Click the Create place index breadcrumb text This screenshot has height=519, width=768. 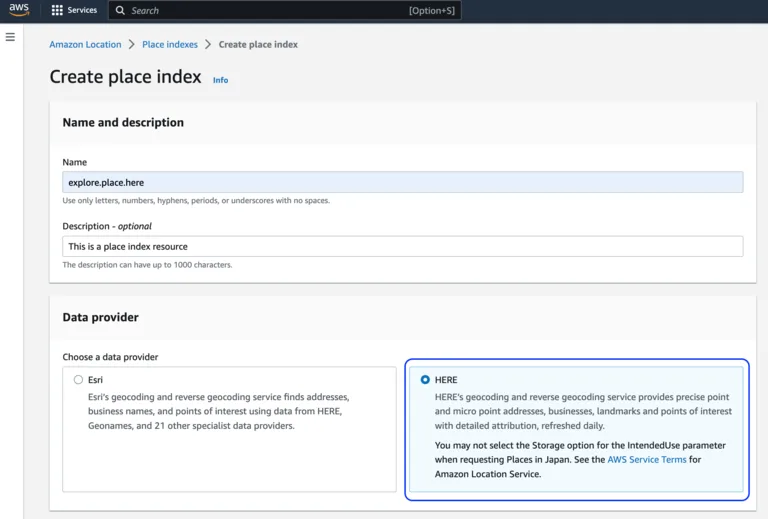coord(258,45)
